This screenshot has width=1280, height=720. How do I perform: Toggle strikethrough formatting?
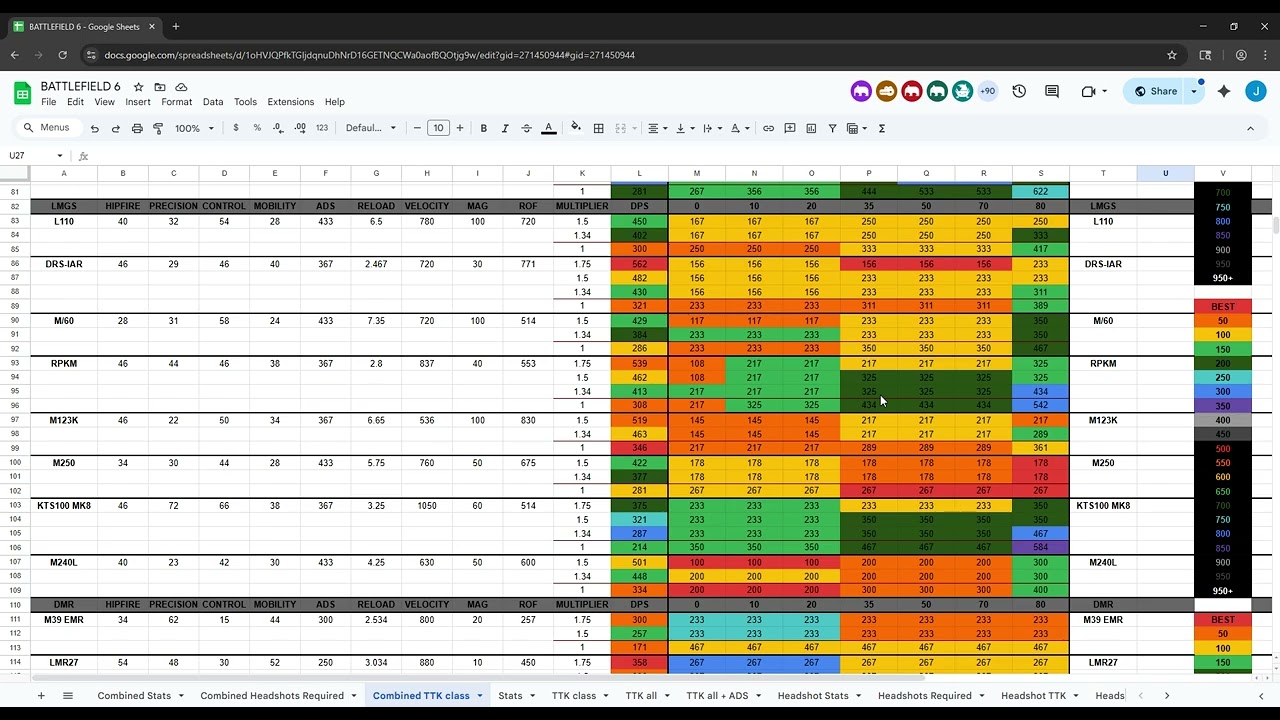527,128
